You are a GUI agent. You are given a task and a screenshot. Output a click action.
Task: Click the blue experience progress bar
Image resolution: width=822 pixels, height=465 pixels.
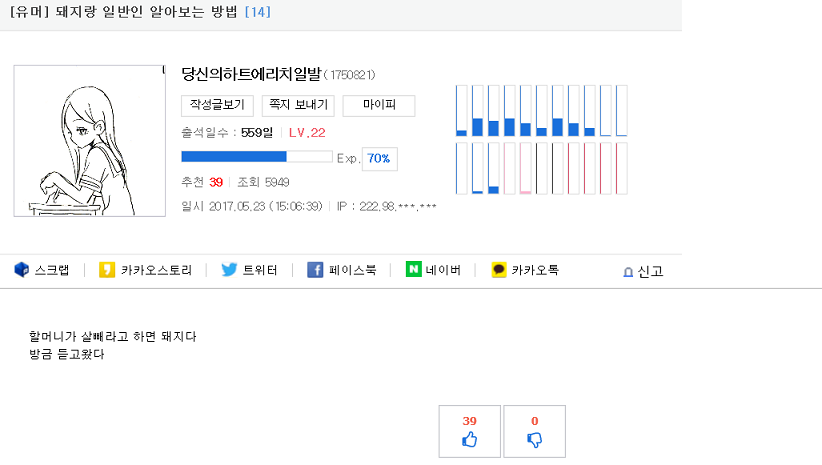[x=257, y=156]
